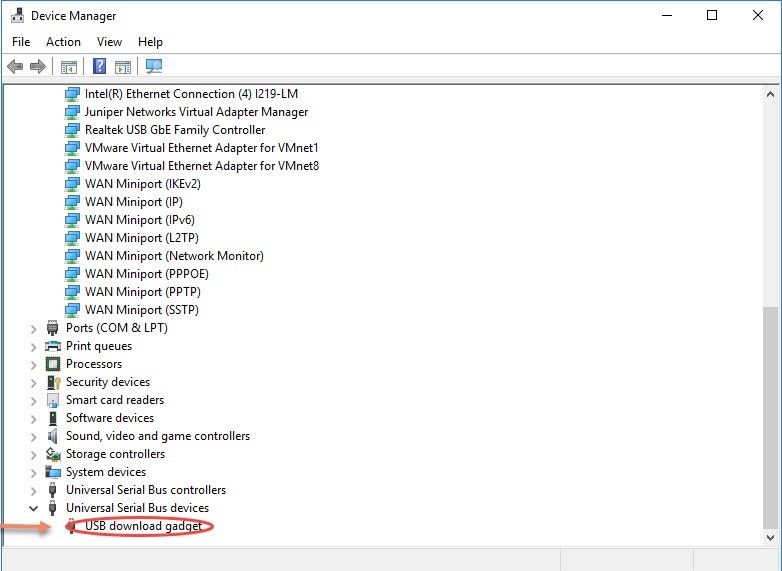Click Show/Hide Console Tree toolbar icon

click(x=69, y=67)
